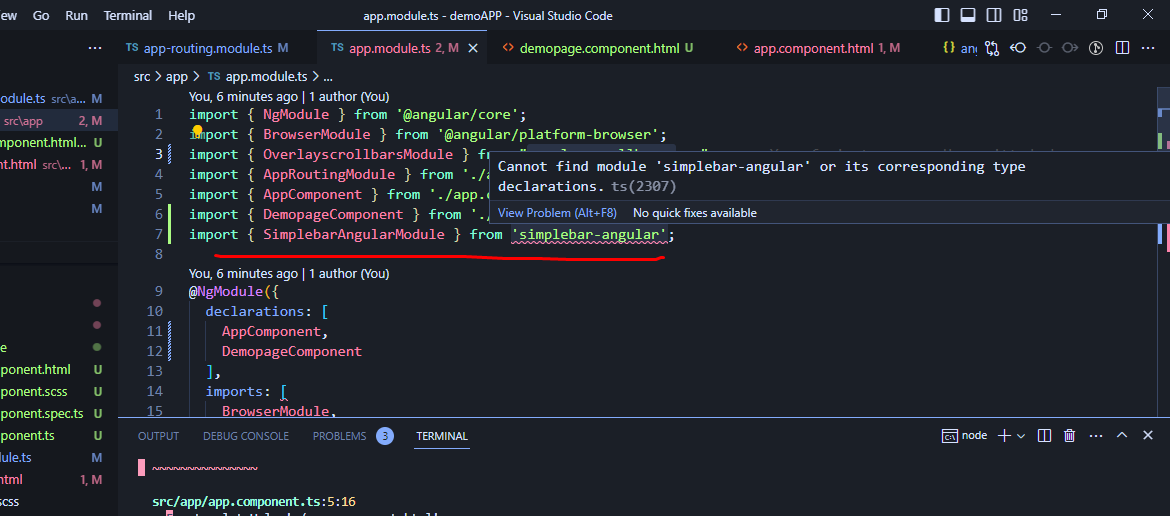Open terminal panel more actions ellipsis
Viewport: 1170px width, 516px height.
(x=1095, y=435)
